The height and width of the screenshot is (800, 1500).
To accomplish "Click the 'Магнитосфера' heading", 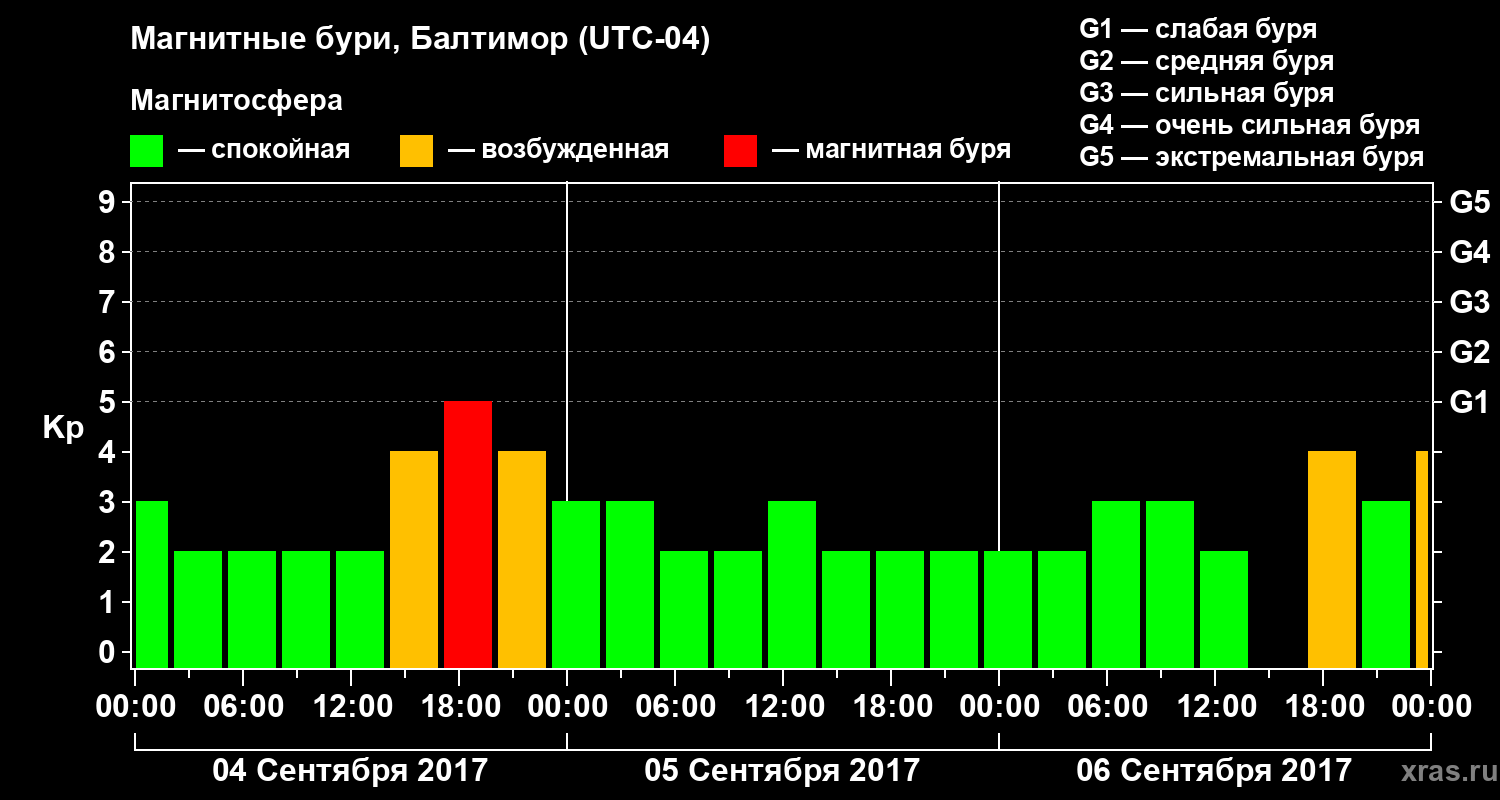I will pos(236,101).
